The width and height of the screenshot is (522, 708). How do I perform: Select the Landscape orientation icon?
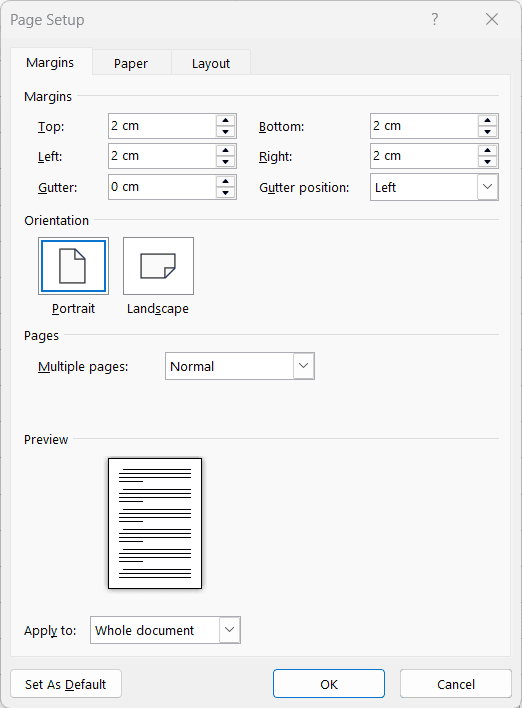158,266
